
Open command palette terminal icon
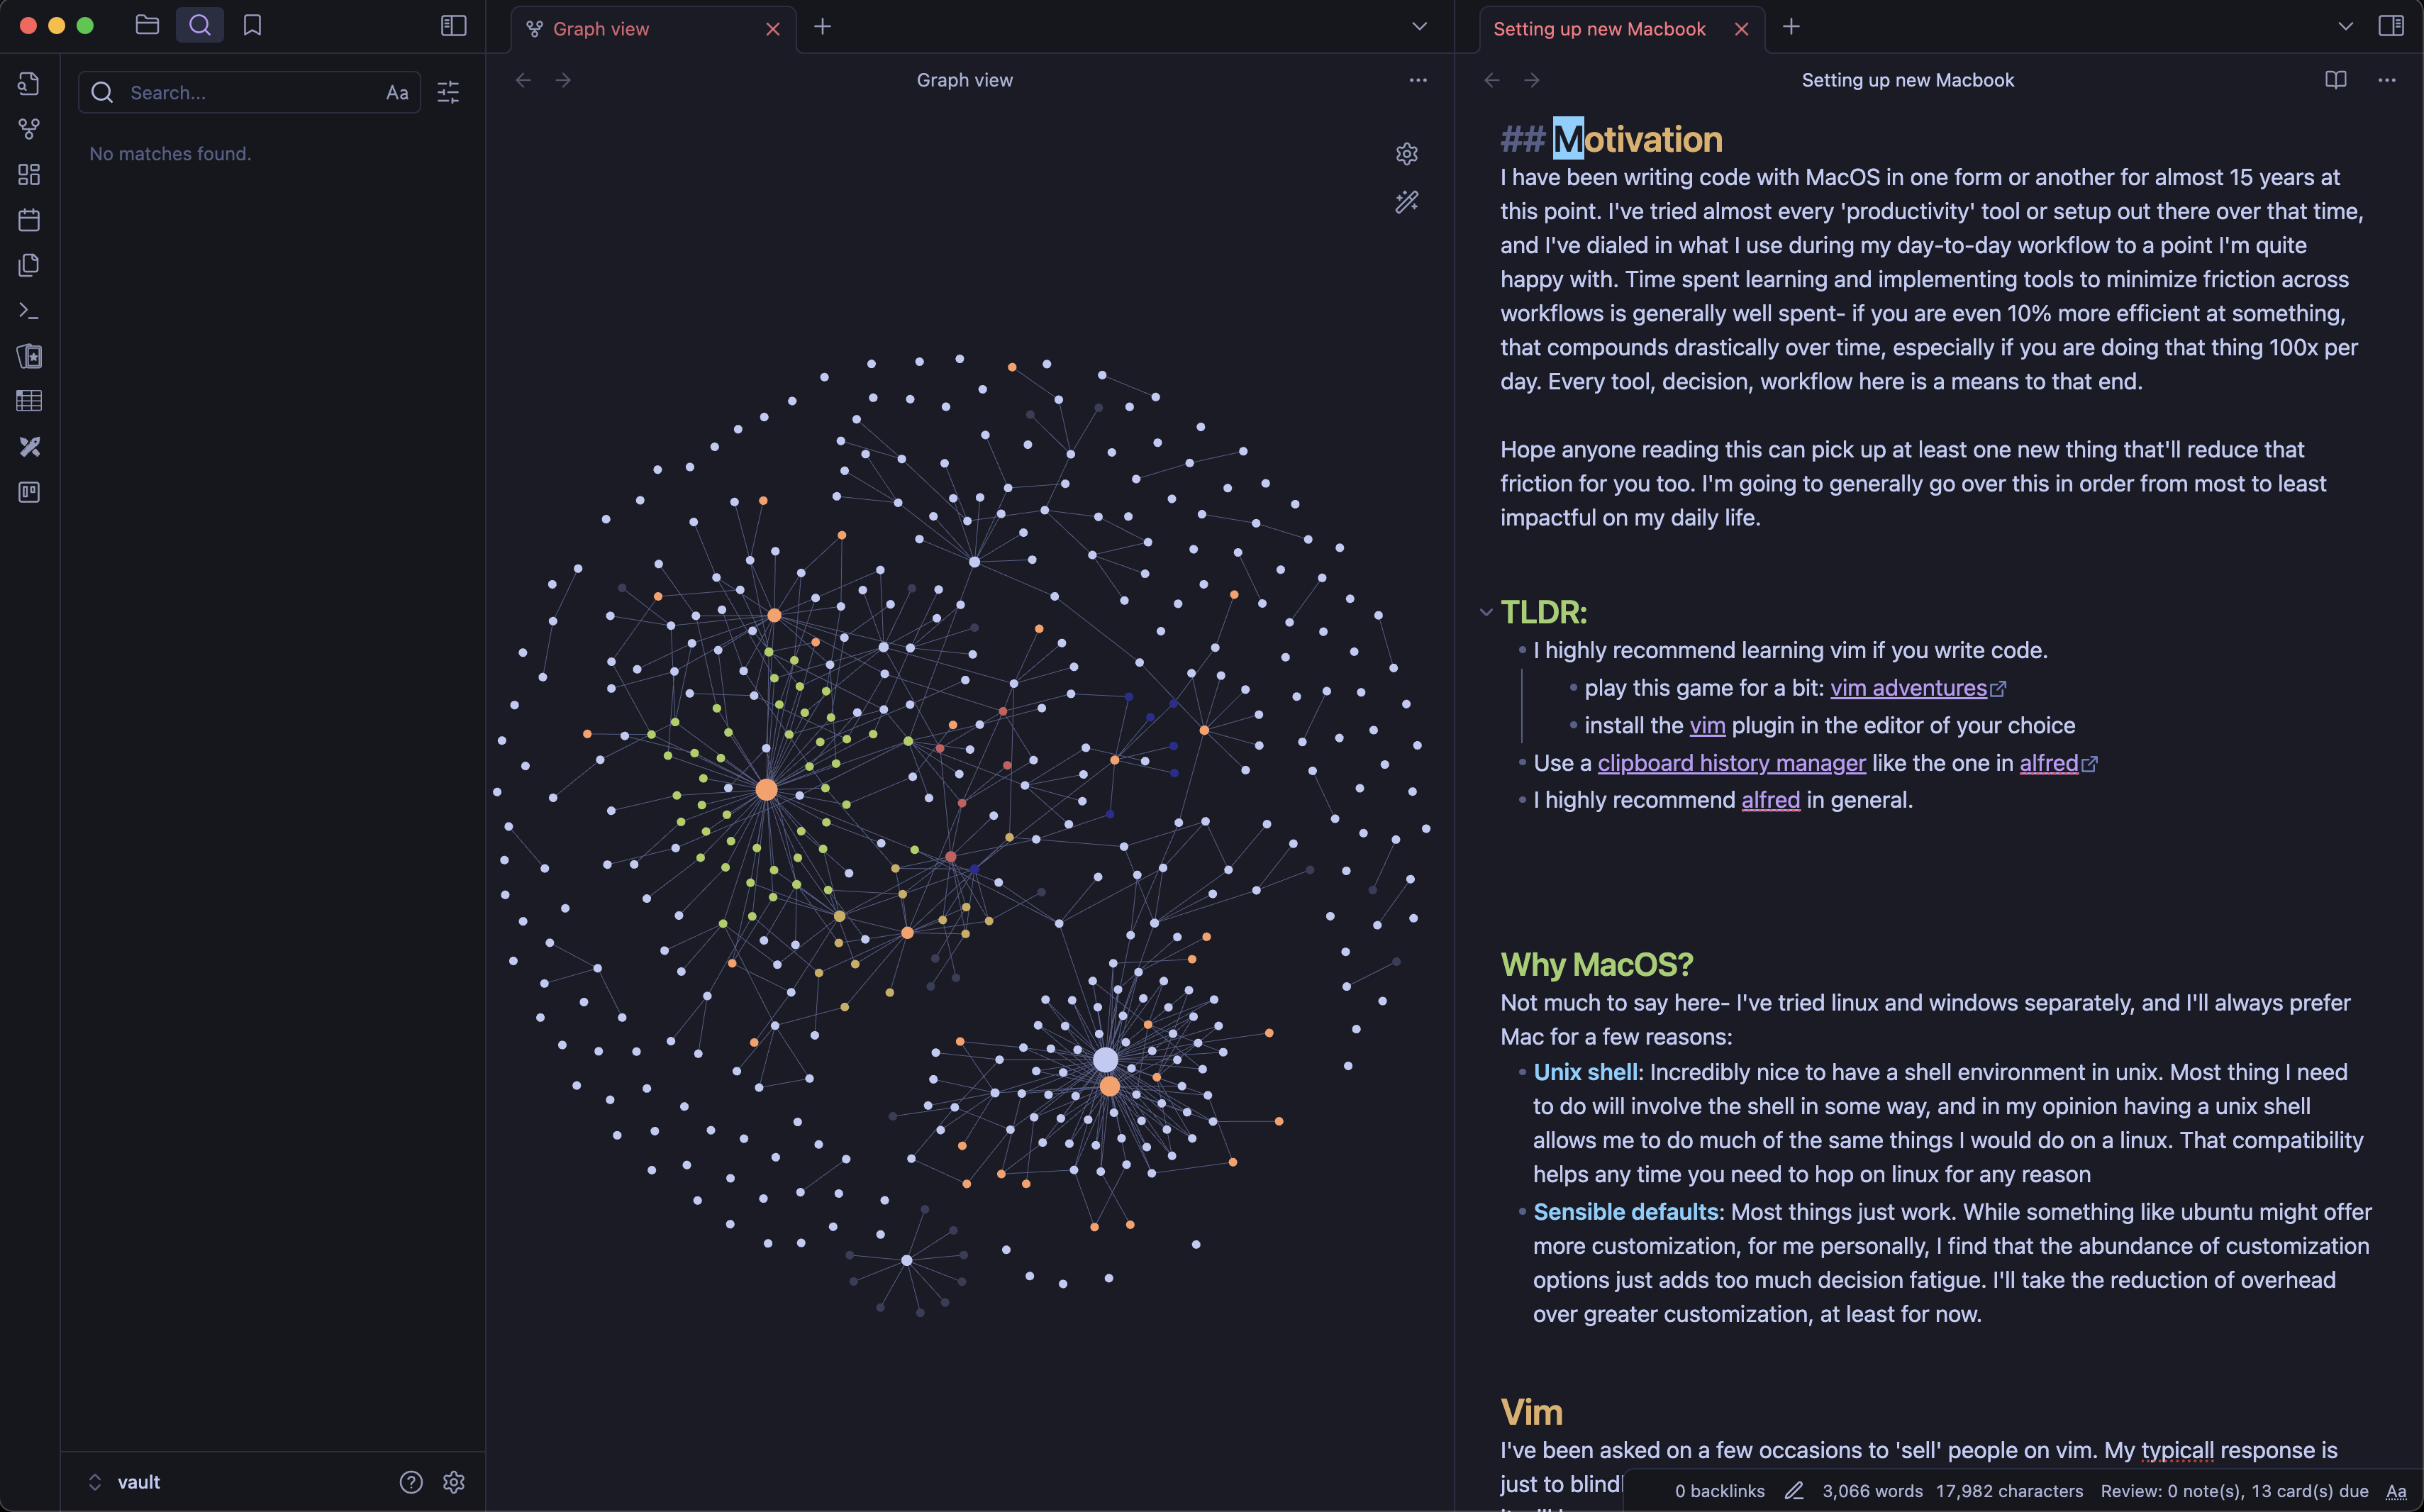[29, 311]
